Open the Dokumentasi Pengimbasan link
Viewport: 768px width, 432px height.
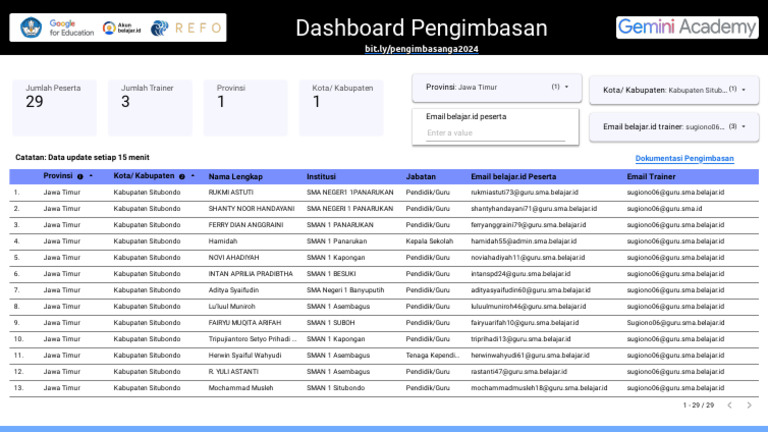coord(684,158)
